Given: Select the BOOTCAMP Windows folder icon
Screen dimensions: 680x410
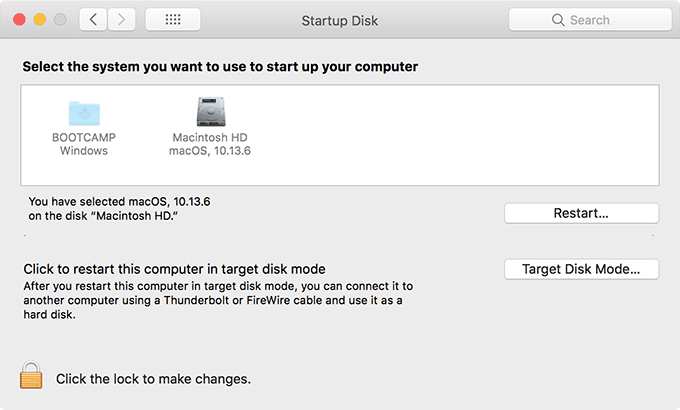Looking at the screenshot, I should tap(82, 113).
